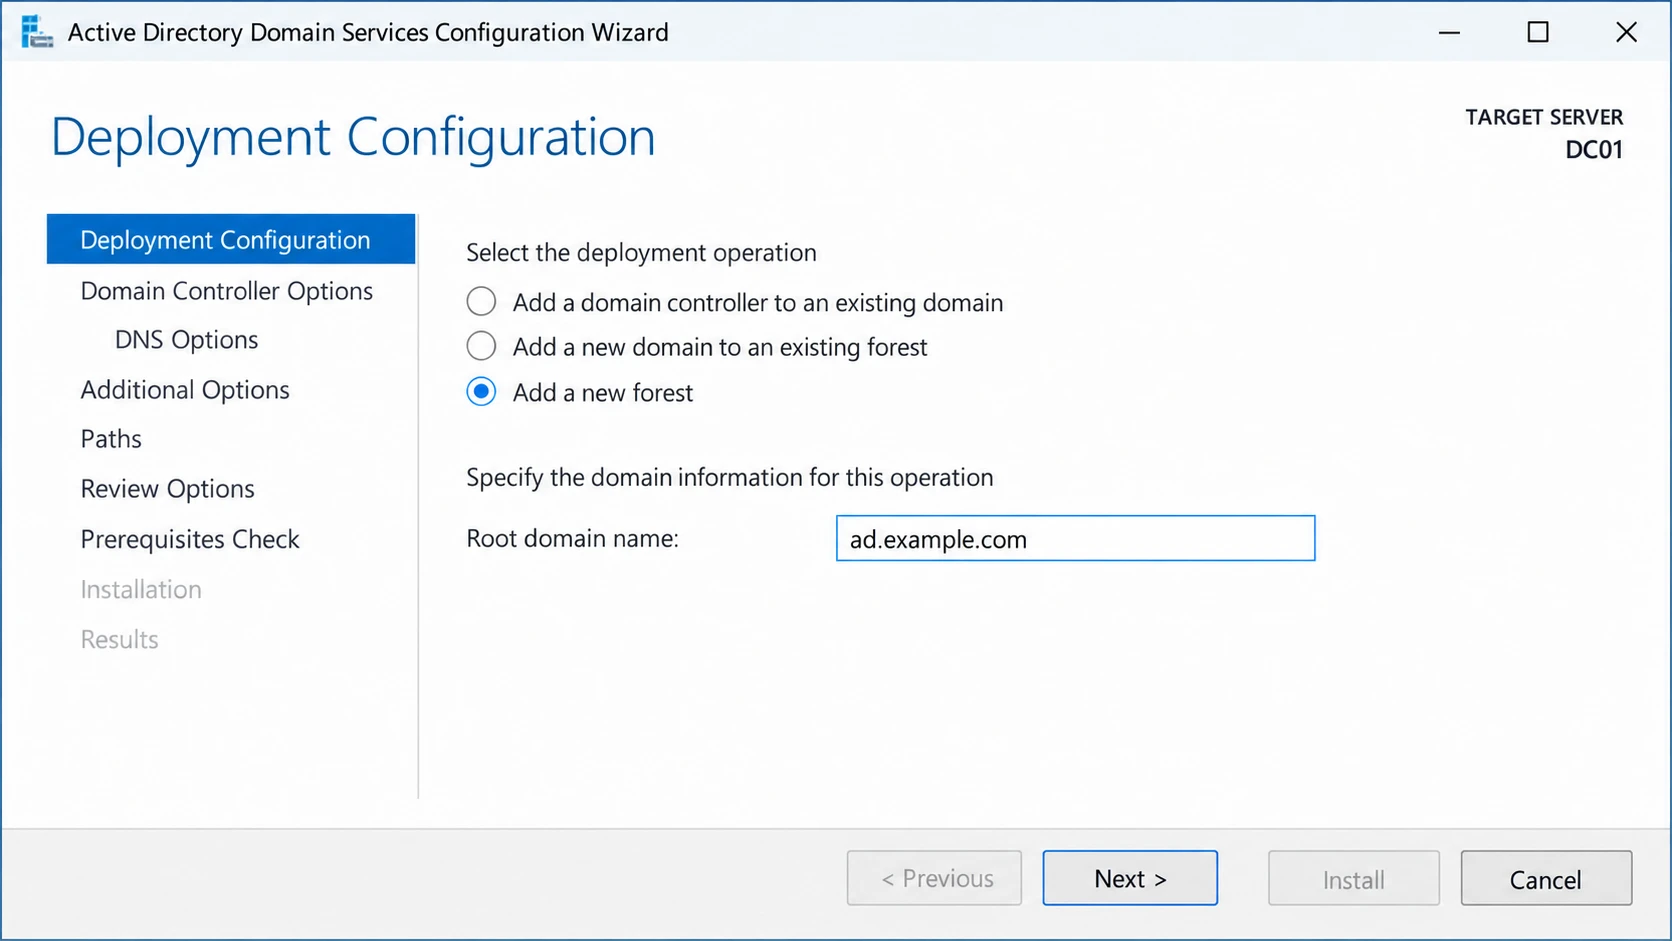Screen dimensions: 1672x941
Task: Maximize the wizard window
Action: point(1538,32)
